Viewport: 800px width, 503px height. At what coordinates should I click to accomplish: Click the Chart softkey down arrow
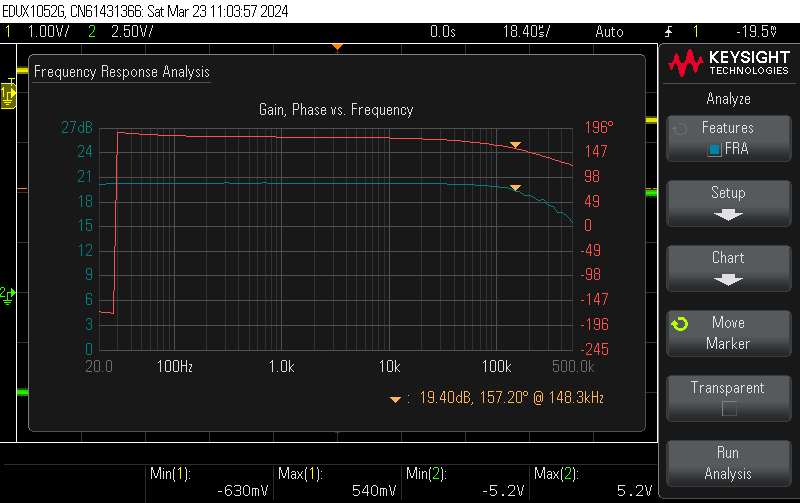coord(728,280)
